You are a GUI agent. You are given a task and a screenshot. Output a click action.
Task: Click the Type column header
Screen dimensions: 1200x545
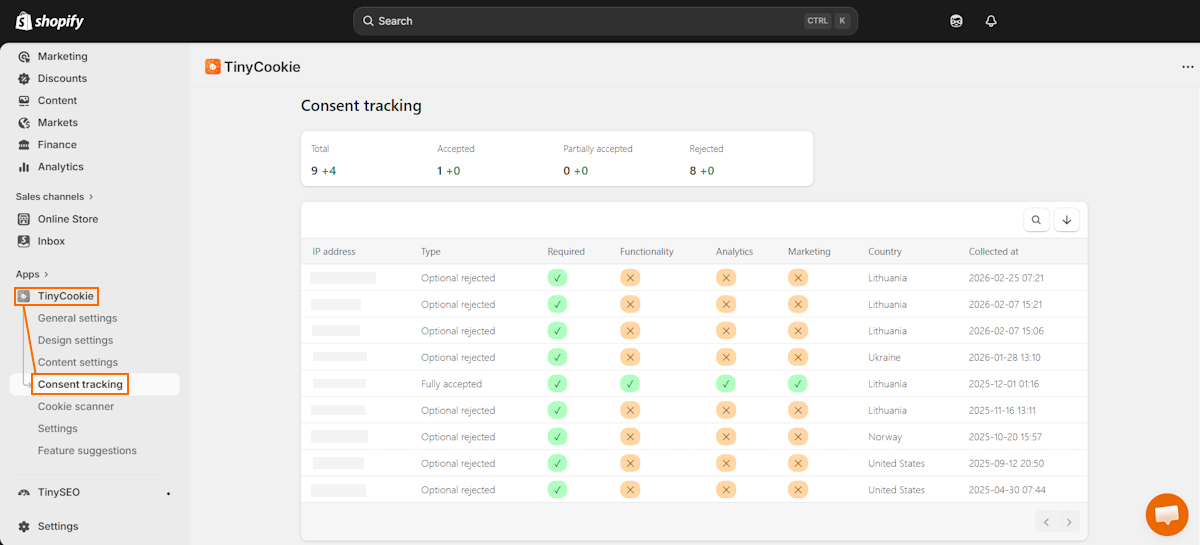click(431, 252)
